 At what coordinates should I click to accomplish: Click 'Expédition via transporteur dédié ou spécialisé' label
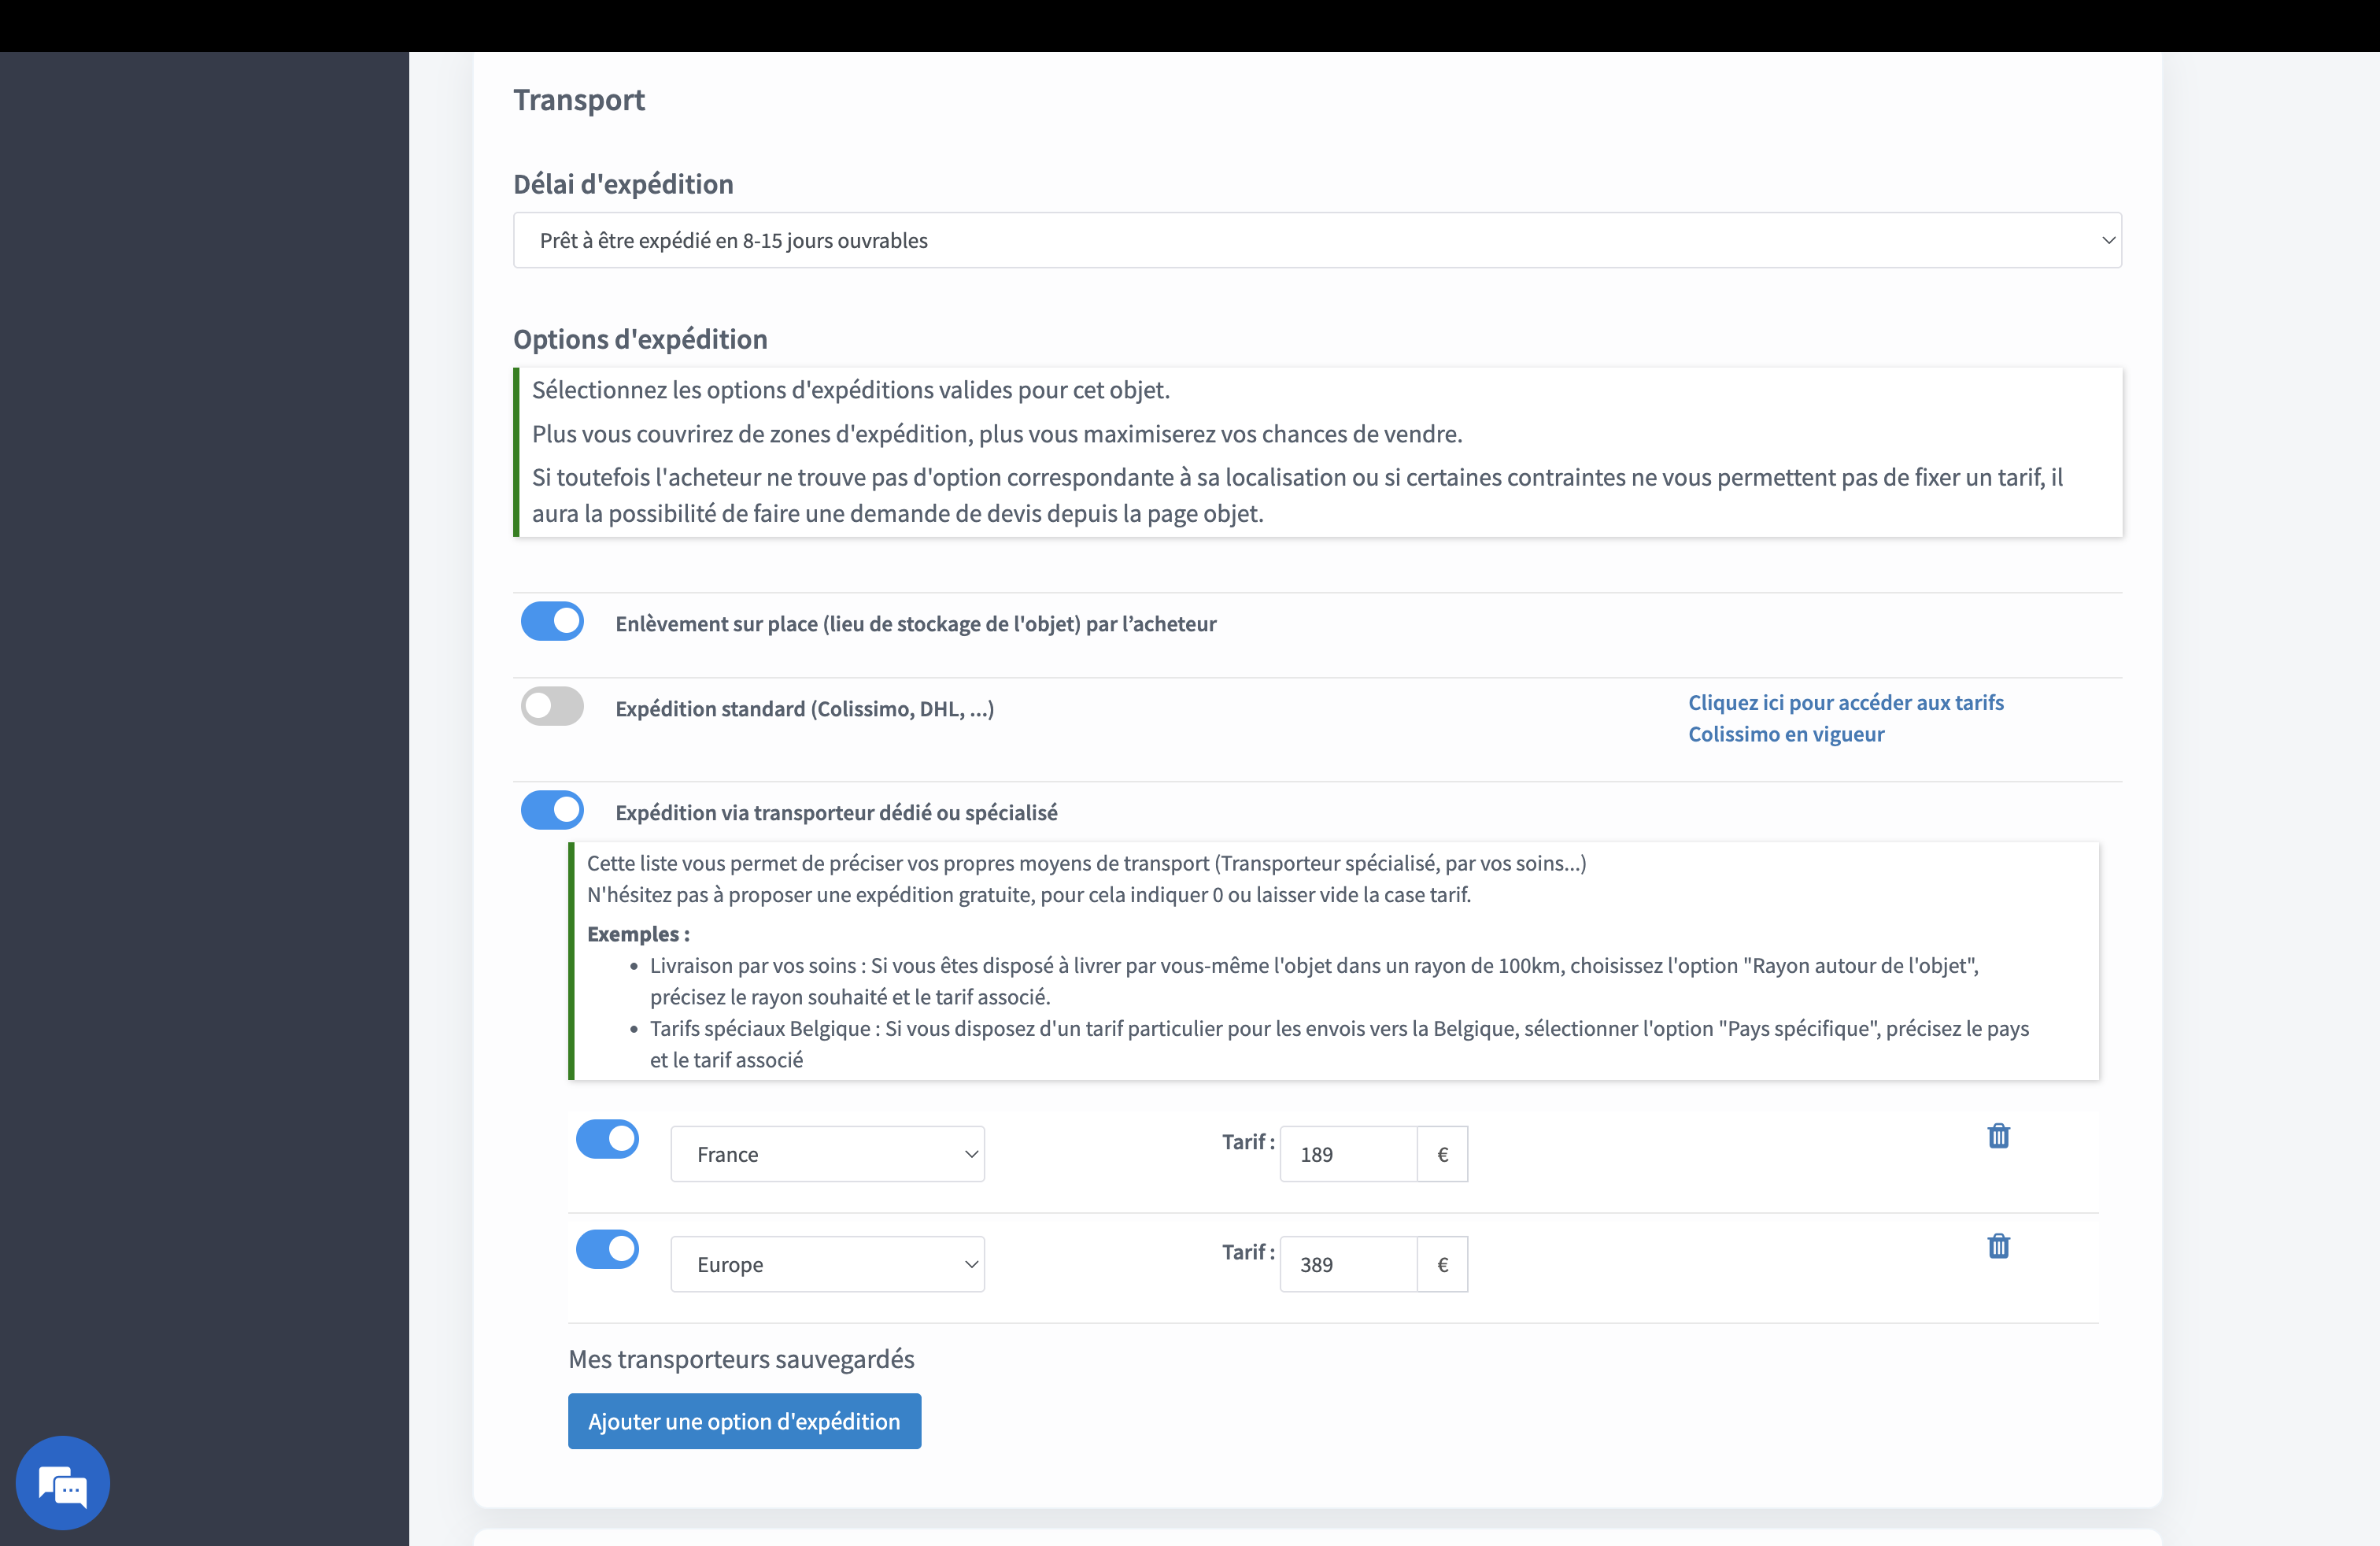click(836, 813)
